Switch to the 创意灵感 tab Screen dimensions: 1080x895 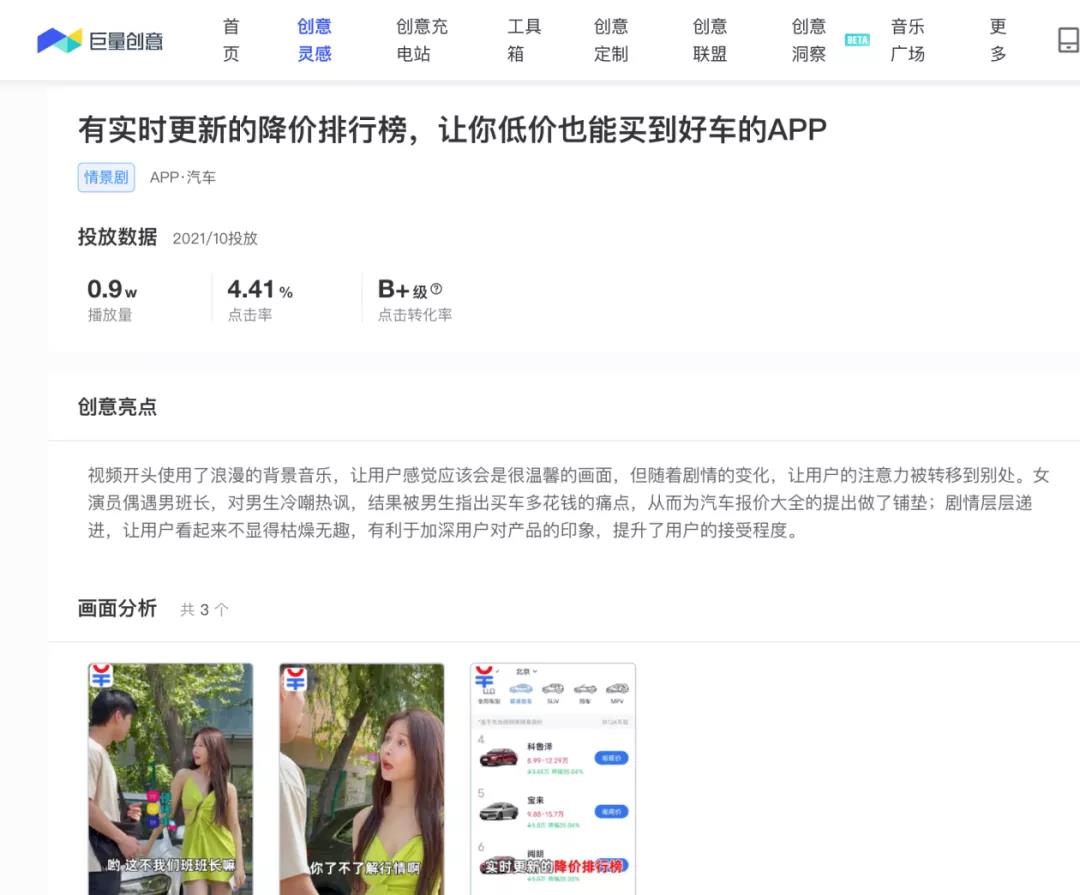[314, 40]
